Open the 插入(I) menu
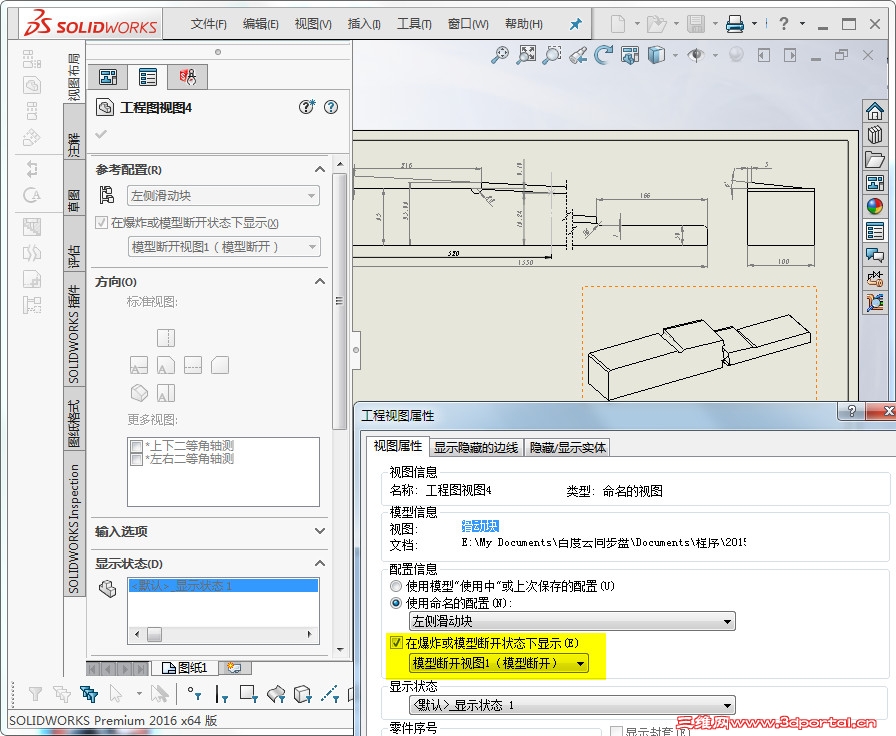896x736 pixels. click(x=364, y=24)
